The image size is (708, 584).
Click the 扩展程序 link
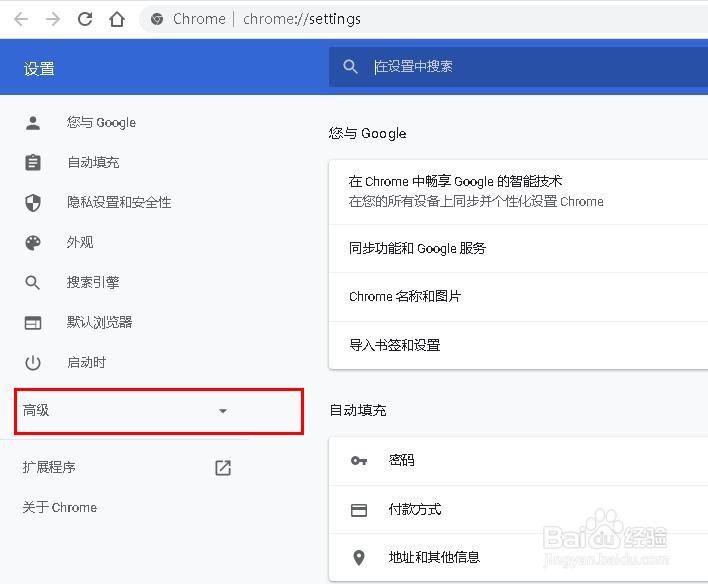pyautogui.click(x=49, y=467)
